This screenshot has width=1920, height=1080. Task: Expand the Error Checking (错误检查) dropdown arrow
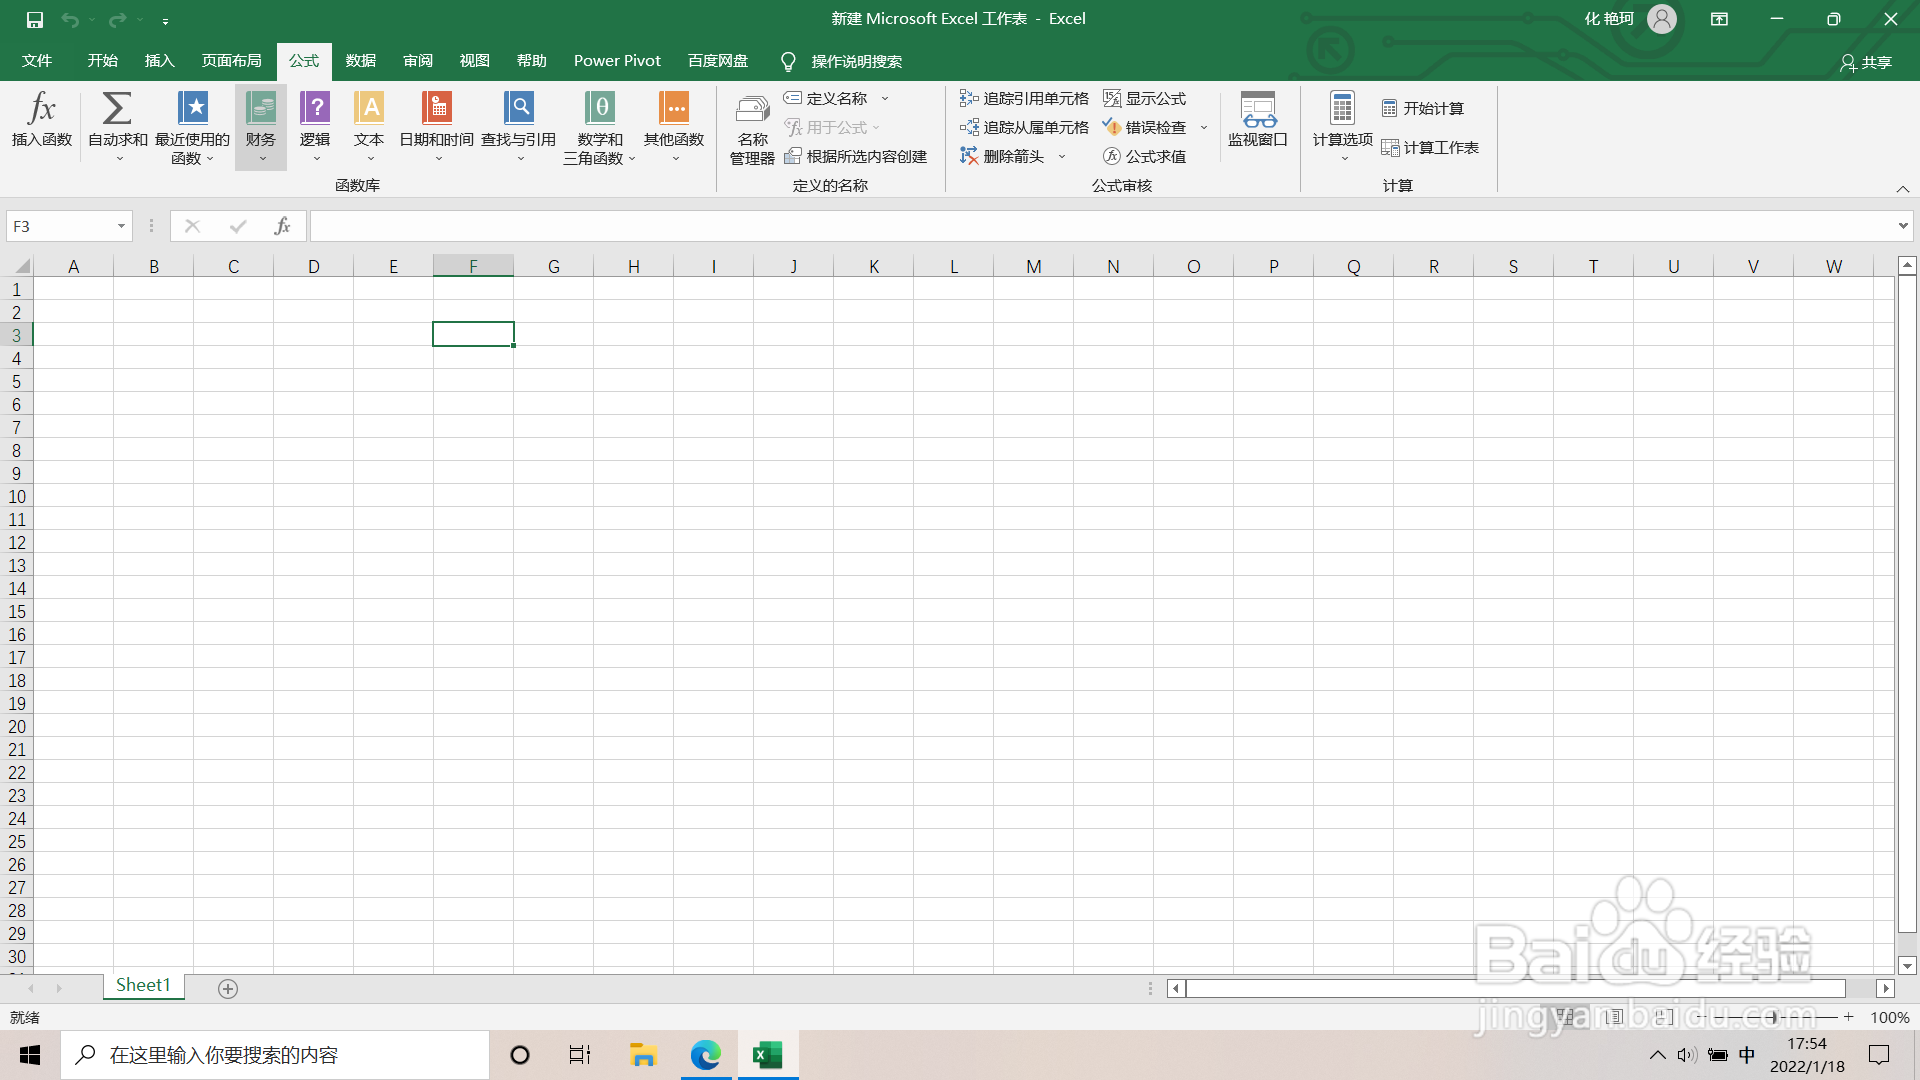click(1204, 127)
